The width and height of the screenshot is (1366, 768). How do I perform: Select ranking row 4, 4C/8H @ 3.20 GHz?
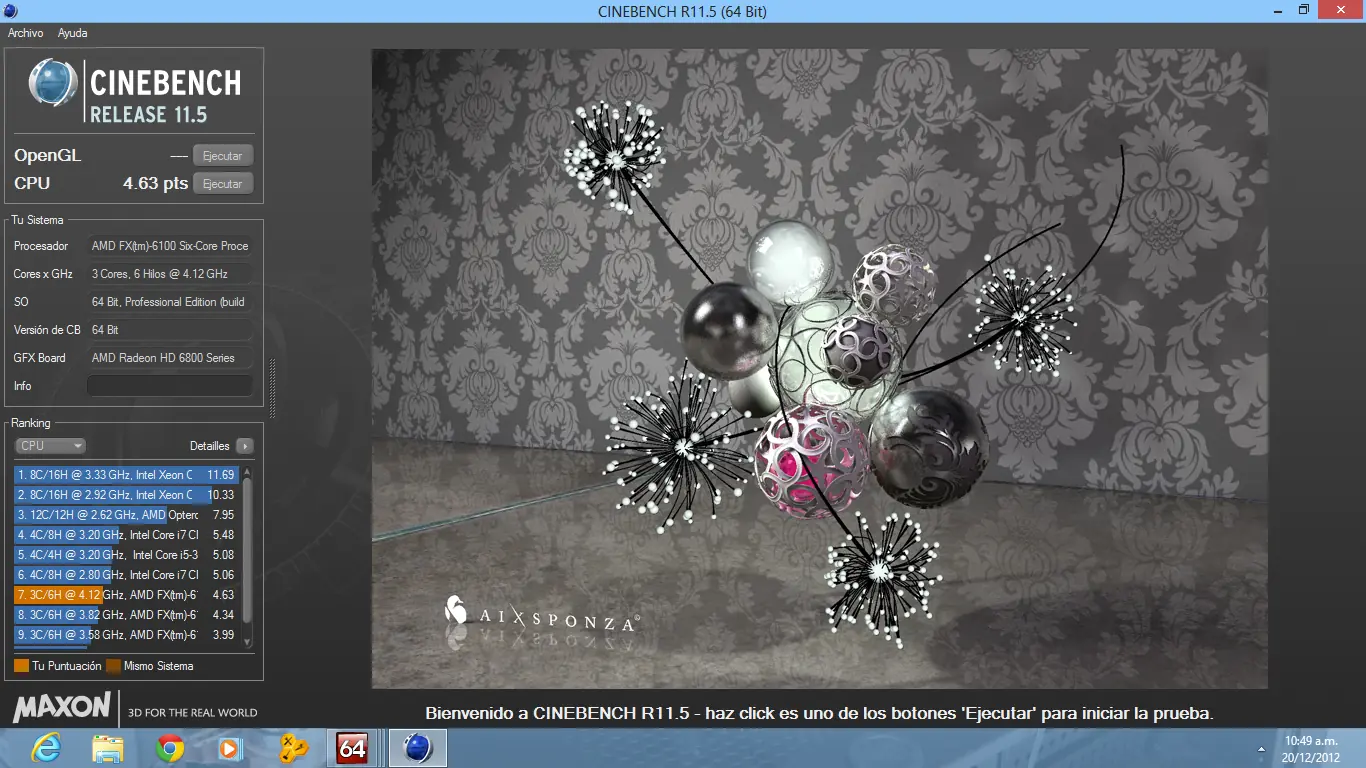coord(126,535)
